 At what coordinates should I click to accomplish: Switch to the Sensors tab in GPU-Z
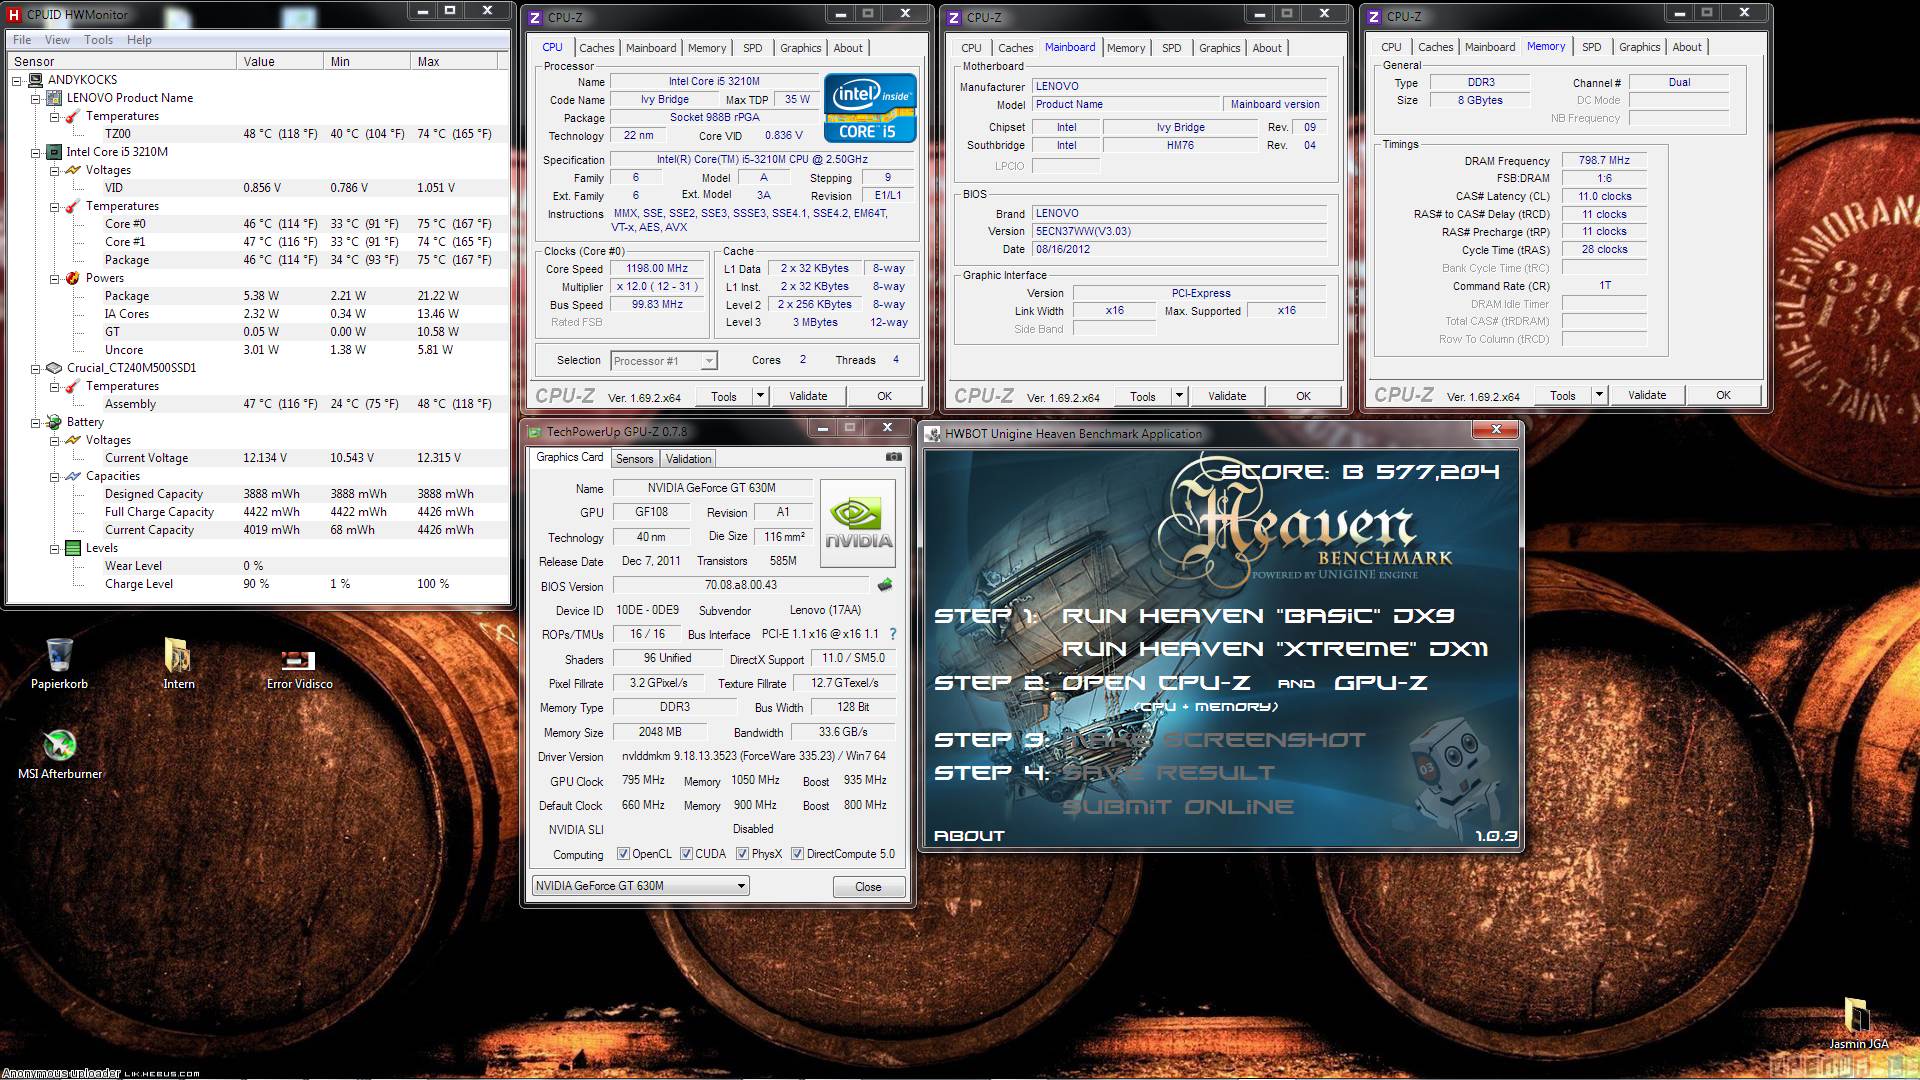click(634, 459)
